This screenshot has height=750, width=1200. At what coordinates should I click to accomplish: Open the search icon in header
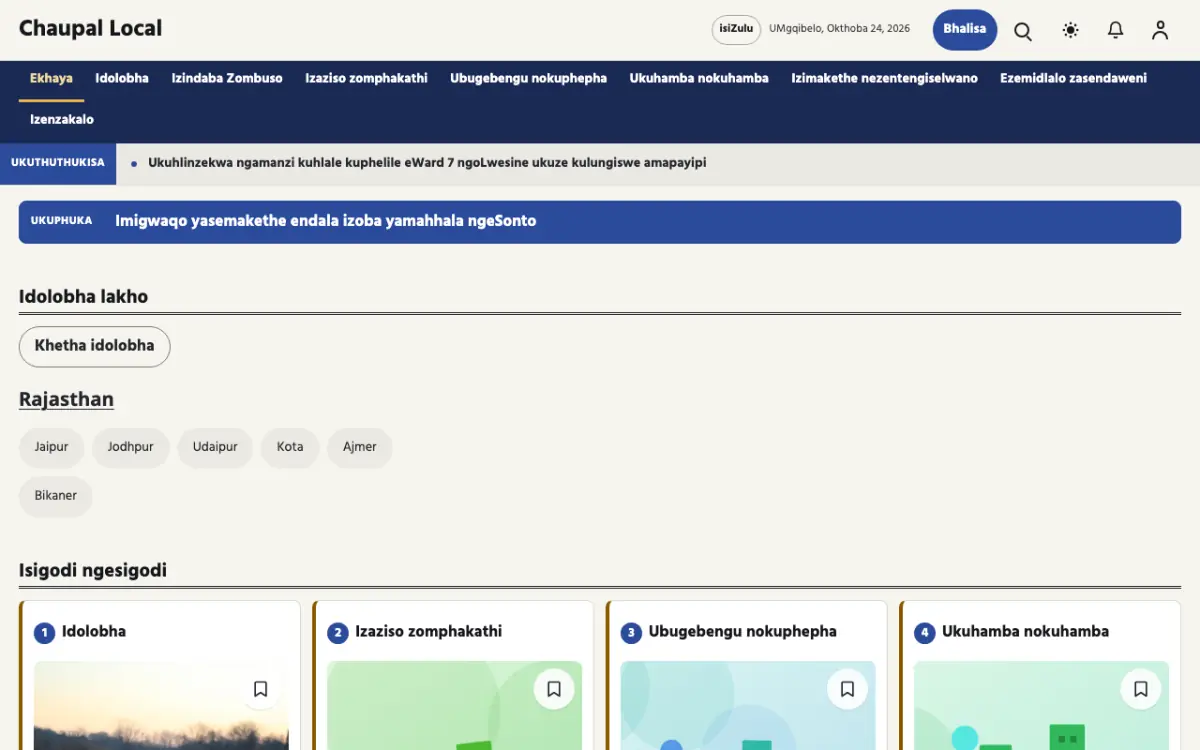click(x=1023, y=30)
